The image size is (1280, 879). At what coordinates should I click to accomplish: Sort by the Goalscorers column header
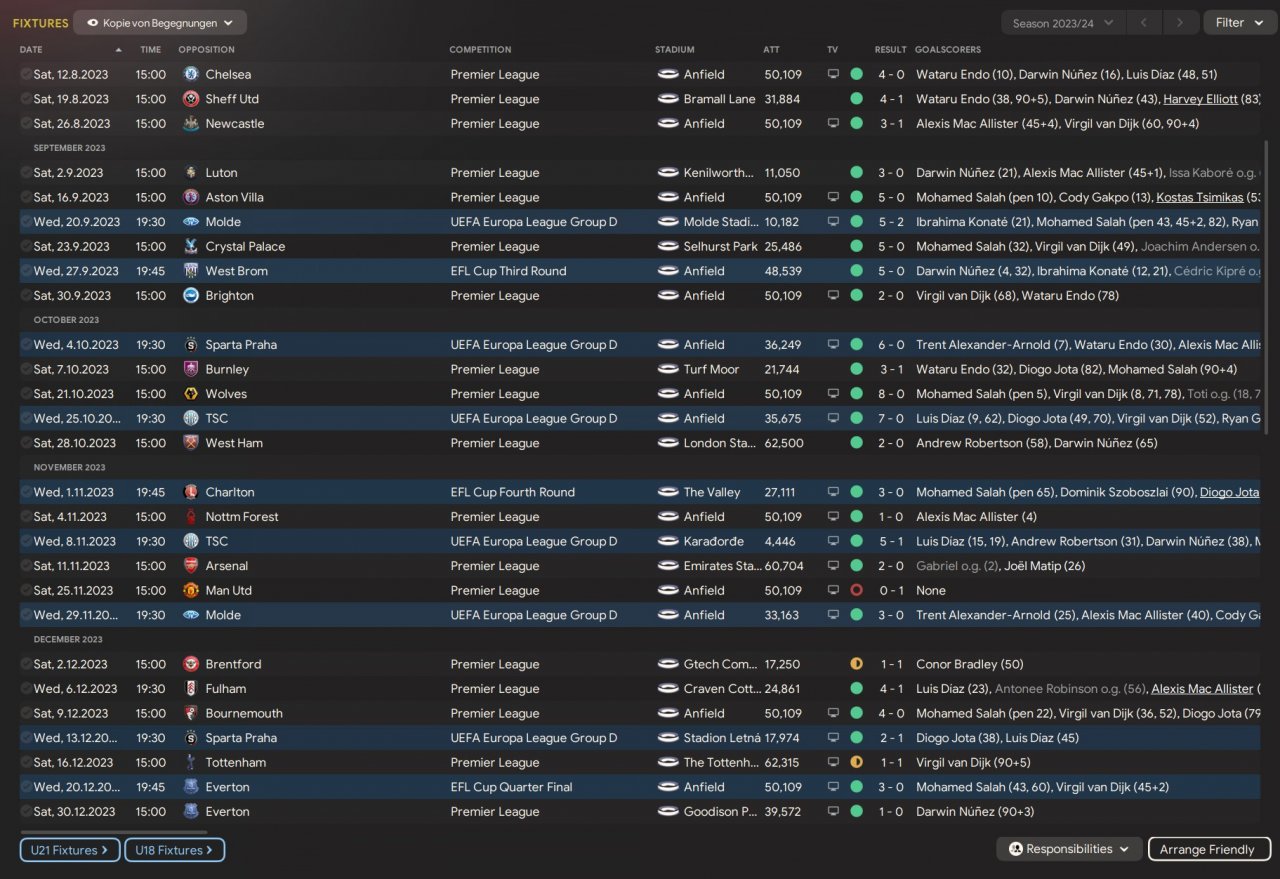947,49
